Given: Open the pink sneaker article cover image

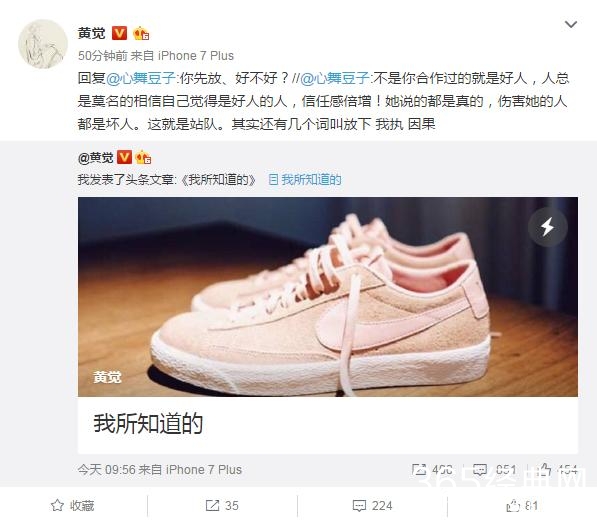Looking at the screenshot, I should 328,297.
